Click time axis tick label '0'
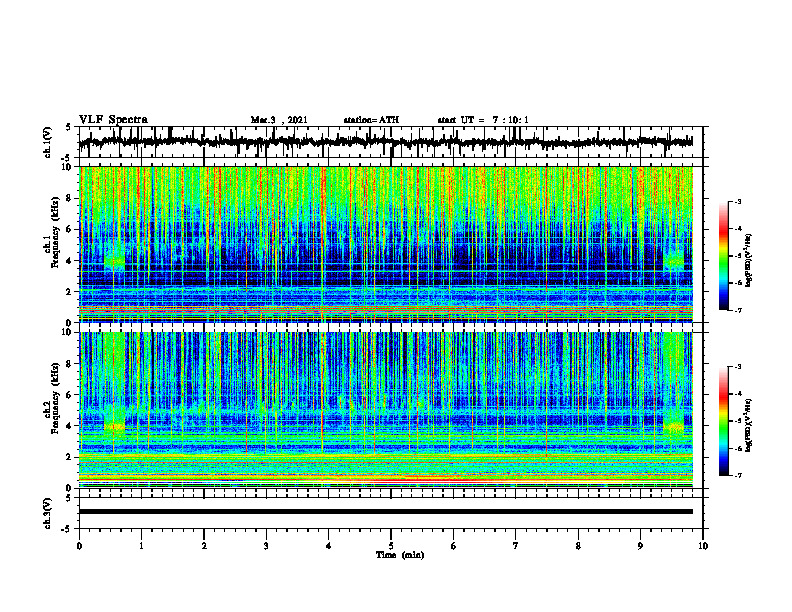This screenshot has height=612, width=792. tap(79, 546)
